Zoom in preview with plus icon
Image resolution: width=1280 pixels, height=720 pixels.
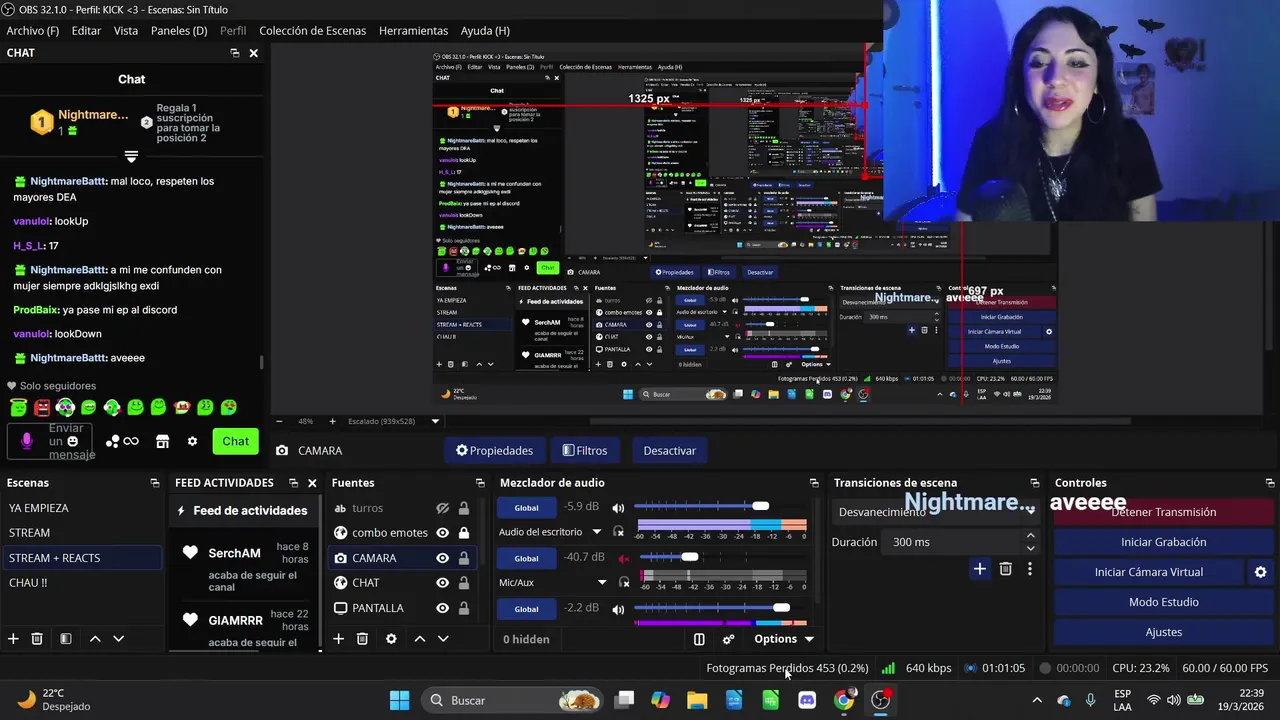(332, 421)
